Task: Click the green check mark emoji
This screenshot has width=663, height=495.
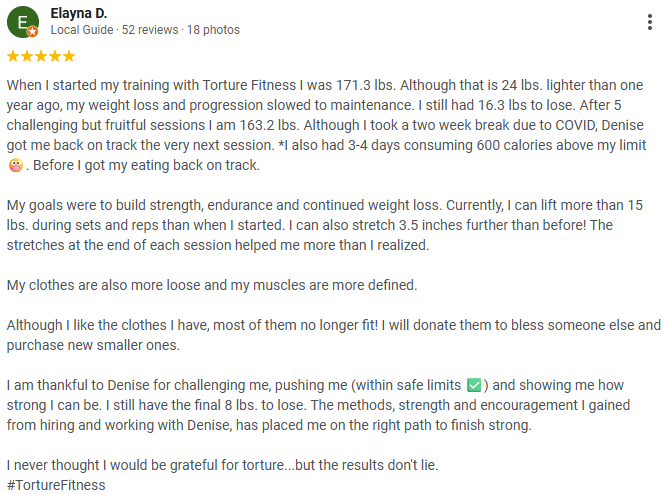Action: pos(475,385)
